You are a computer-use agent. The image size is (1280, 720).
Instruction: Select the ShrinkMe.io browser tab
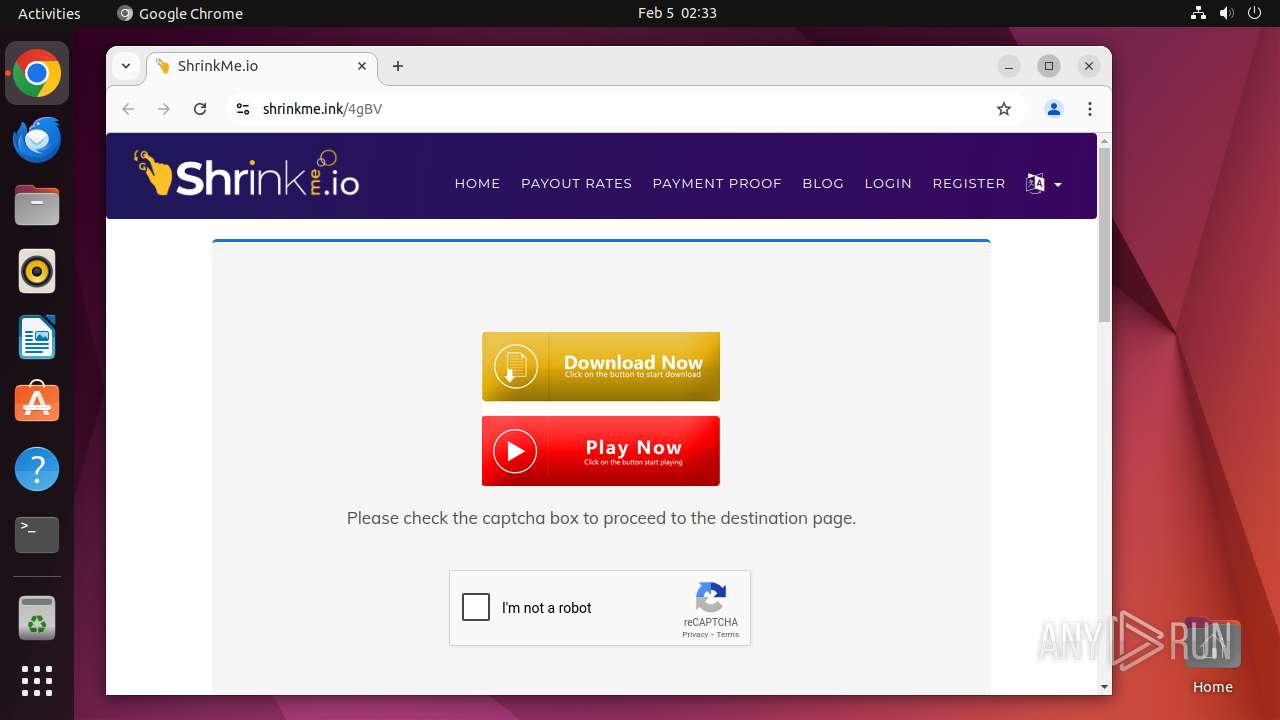[x=262, y=66]
